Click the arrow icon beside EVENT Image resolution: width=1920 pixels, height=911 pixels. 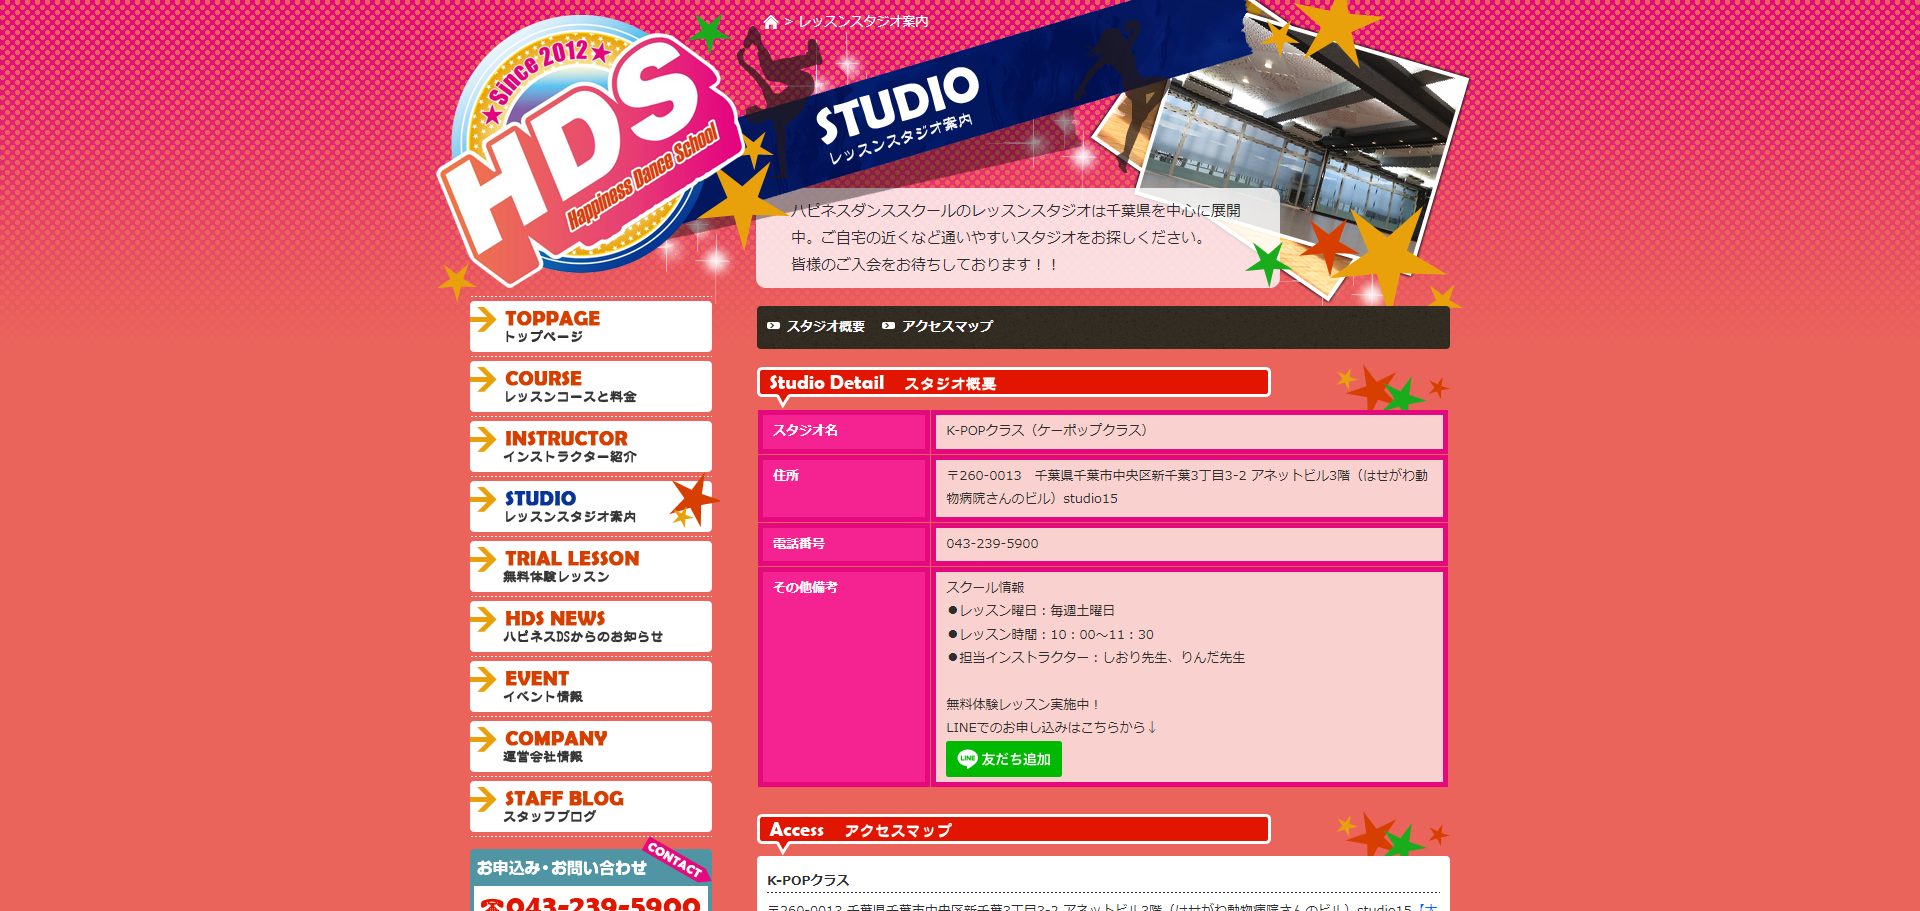click(x=484, y=679)
